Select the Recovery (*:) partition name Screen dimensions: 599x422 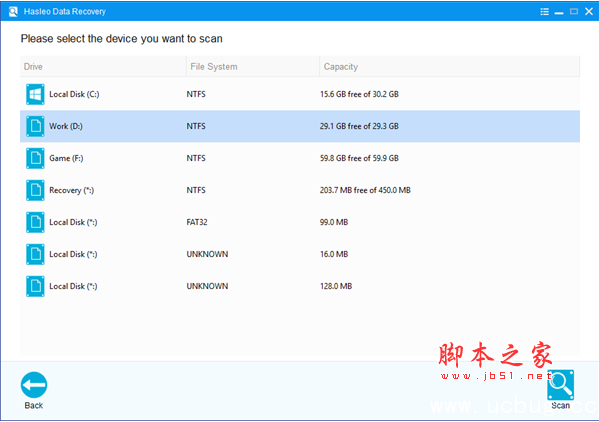click(71, 190)
